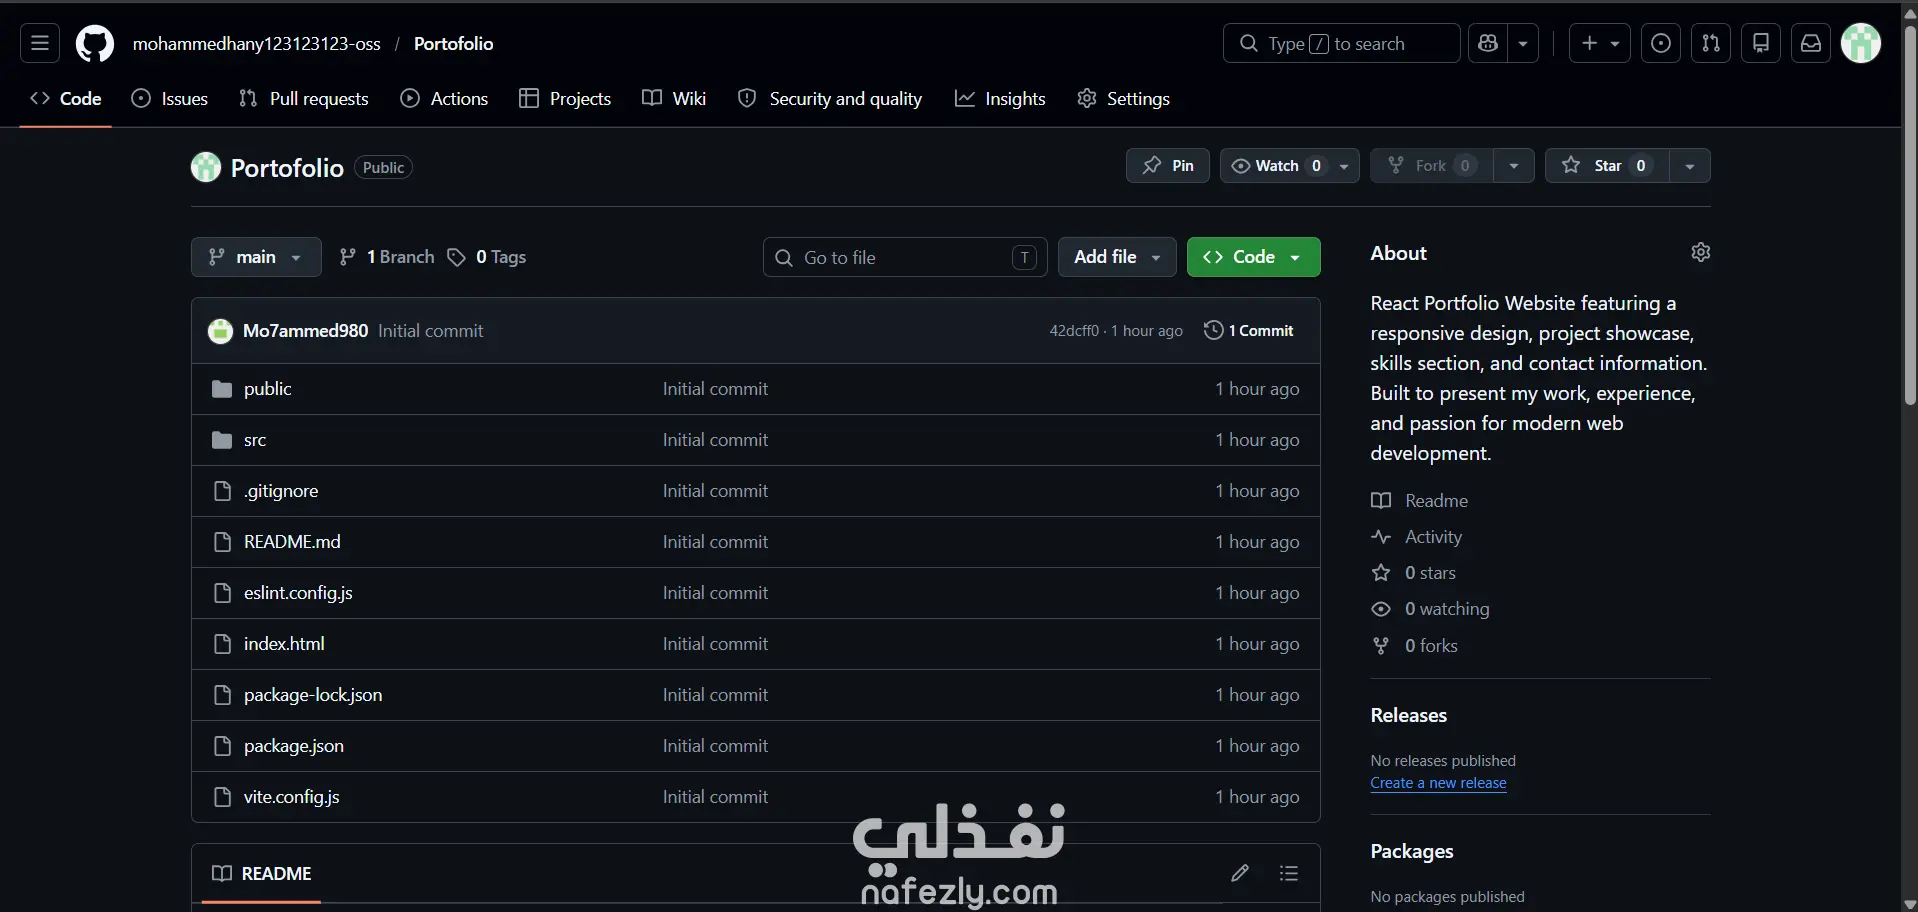1918x912 pixels.
Task: Click 'Create a new release' link
Action: (1438, 783)
